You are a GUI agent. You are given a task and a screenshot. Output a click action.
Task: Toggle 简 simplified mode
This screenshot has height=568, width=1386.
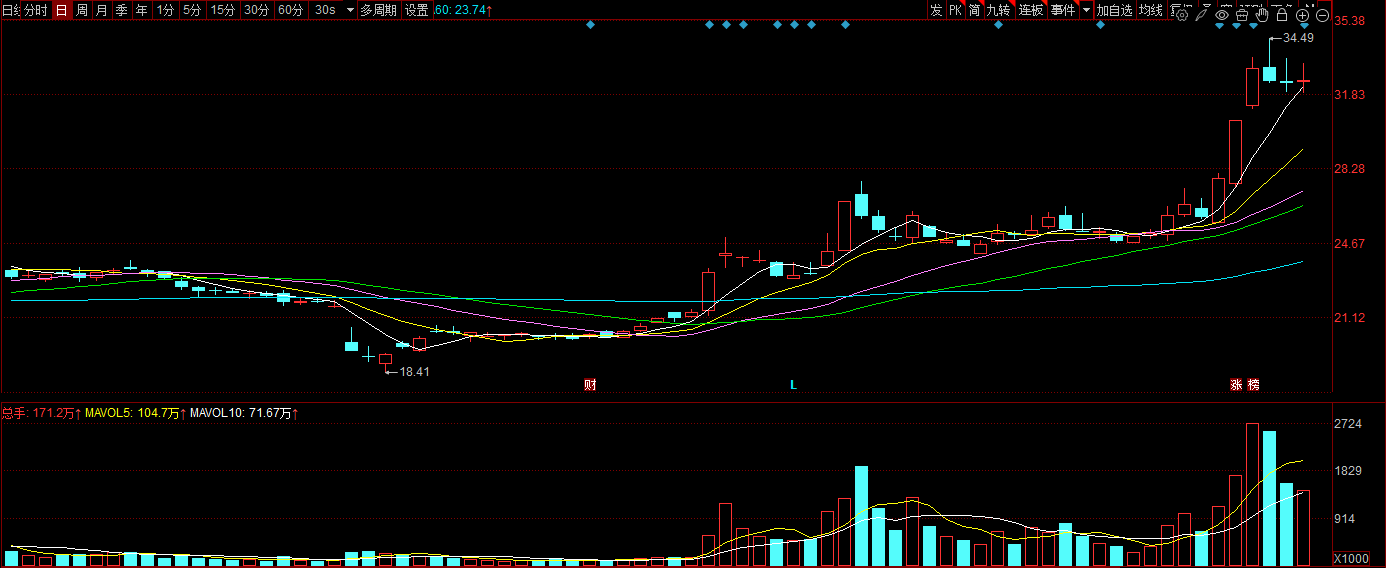click(x=974, y=10)
